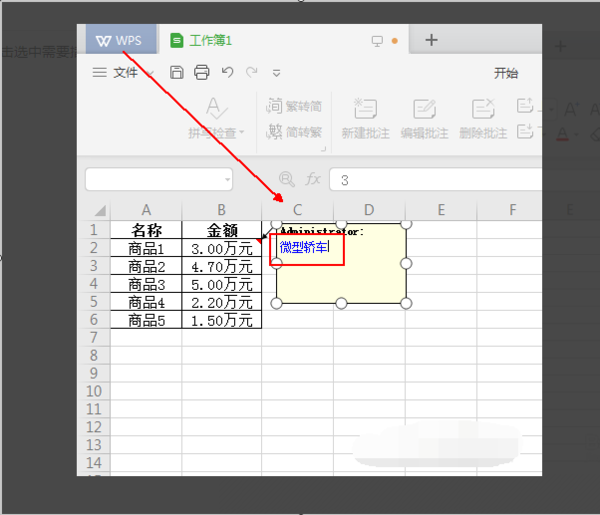Click the cell containing 3.00万元
This screenshot has height=515, width=600.
tap(222, 248)
